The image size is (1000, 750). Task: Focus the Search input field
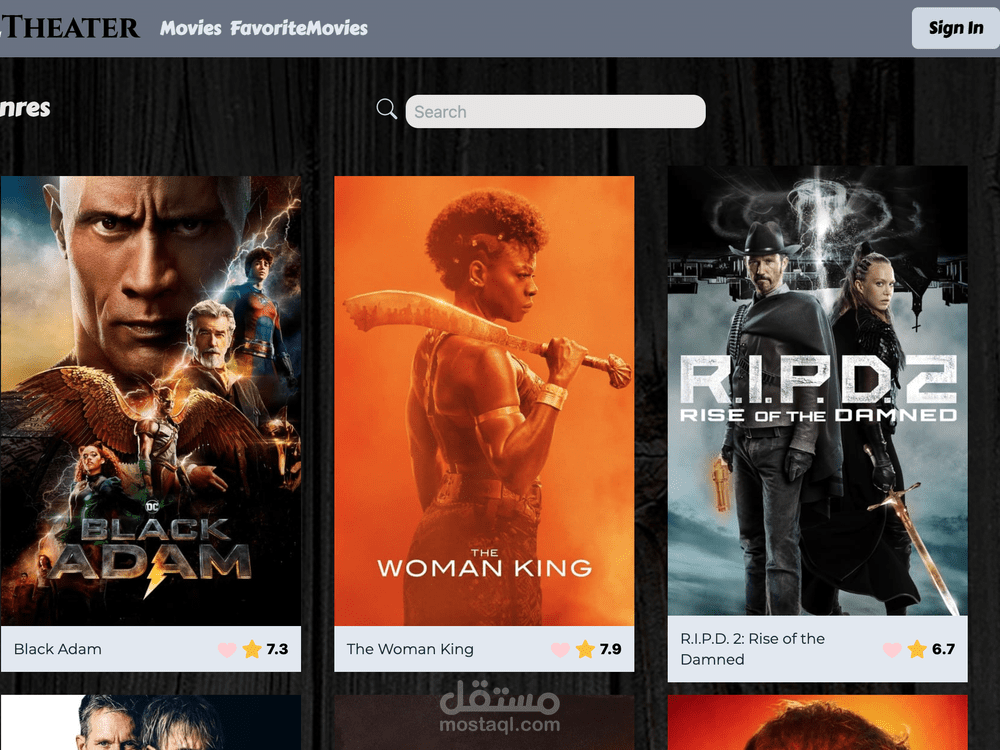pyautogui.click(x=555, y=112)
